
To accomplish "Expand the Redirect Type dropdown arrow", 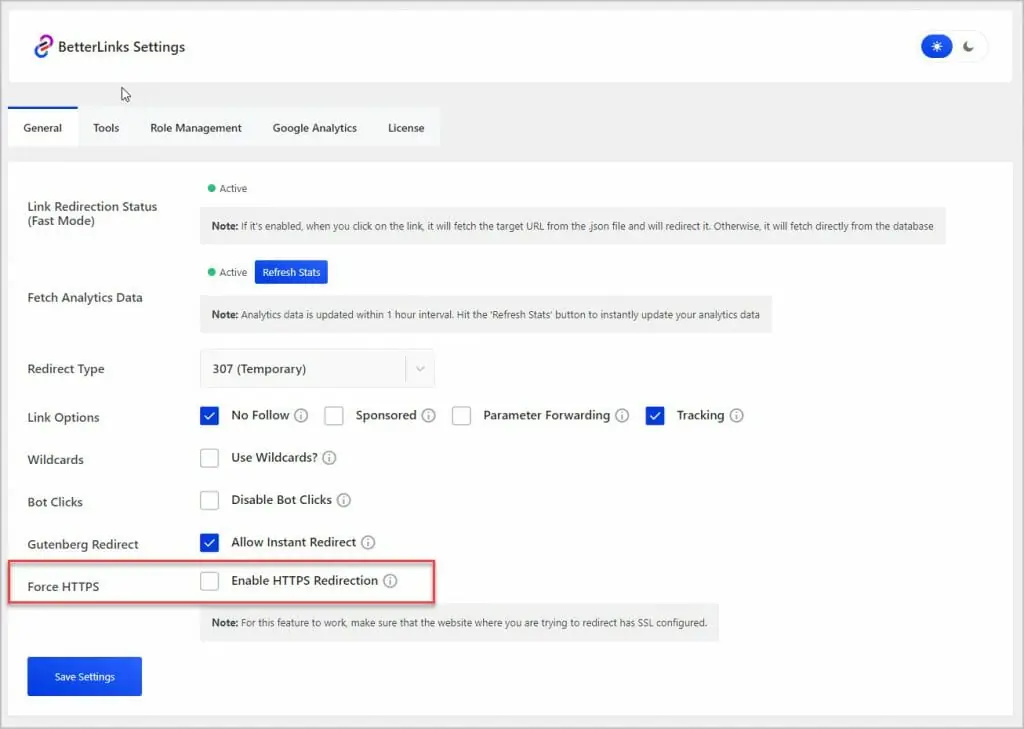I will coord(421,369).
